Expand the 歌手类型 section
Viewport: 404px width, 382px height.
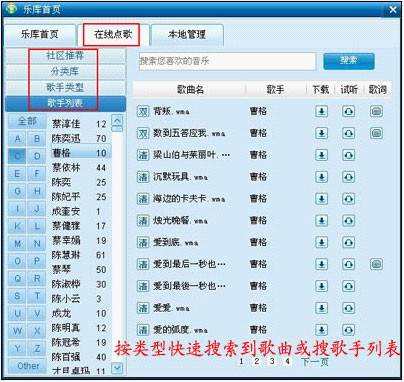click(x=65, y=88)
